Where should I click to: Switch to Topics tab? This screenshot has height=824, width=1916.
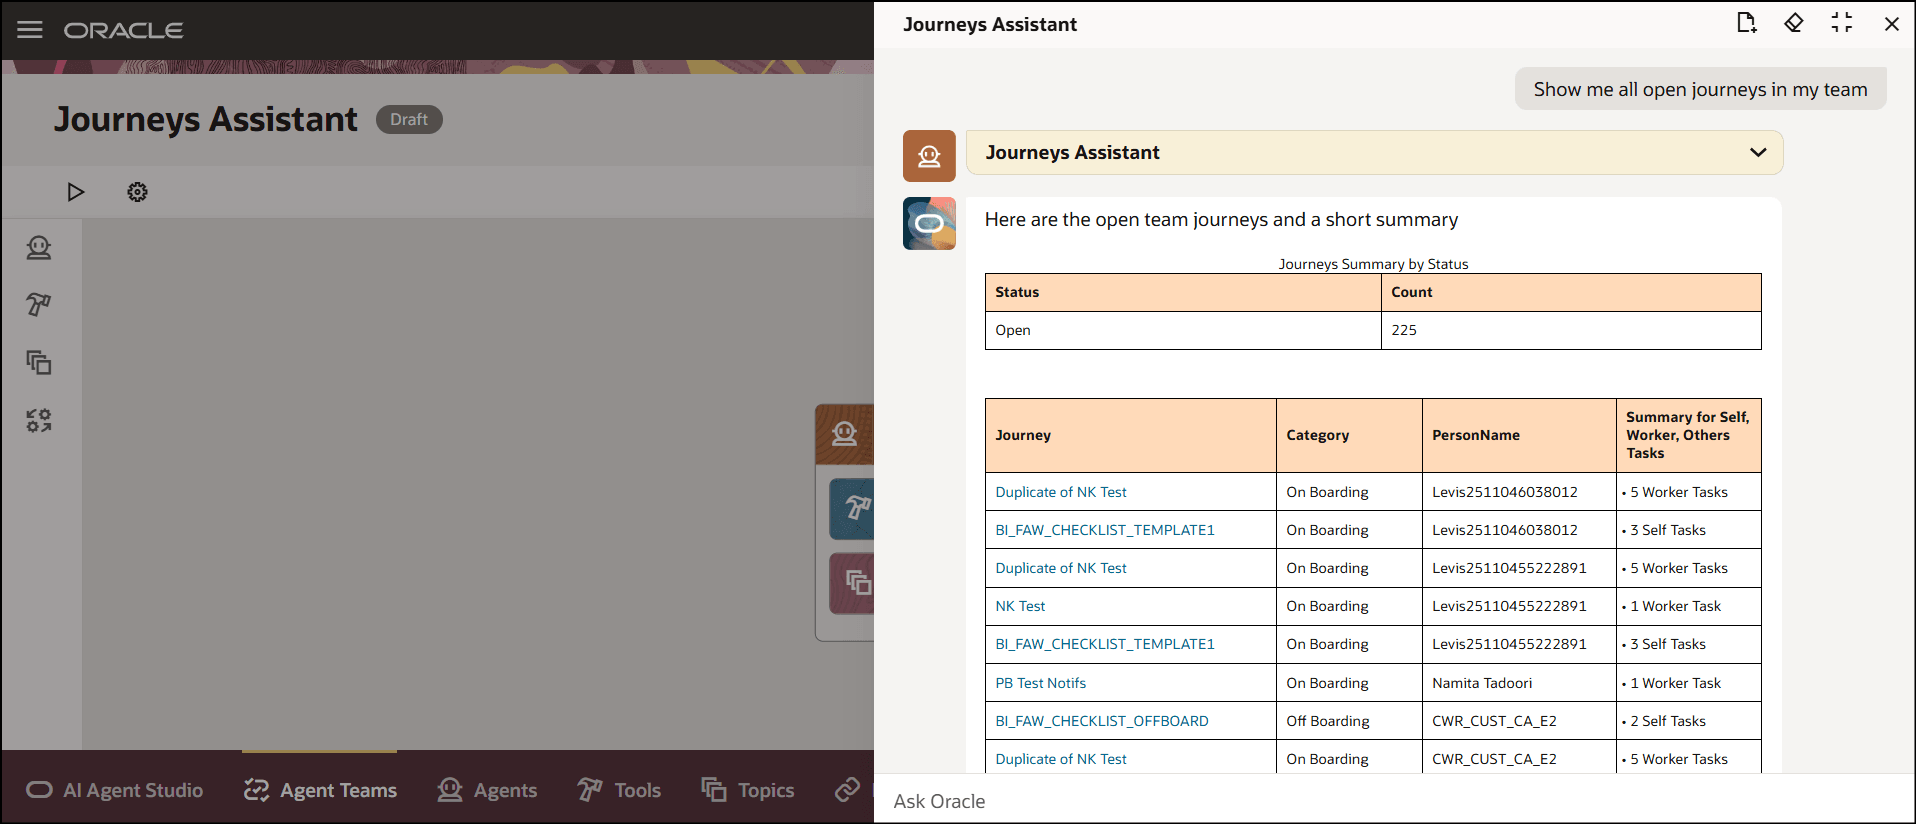[748, 790]
